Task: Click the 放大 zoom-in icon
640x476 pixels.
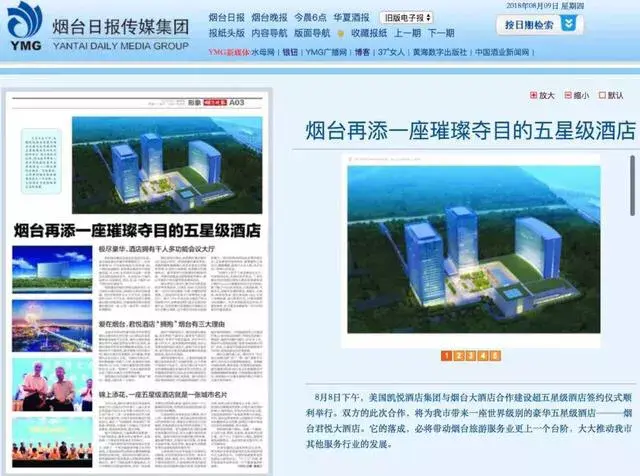Action: click(533, 95)
